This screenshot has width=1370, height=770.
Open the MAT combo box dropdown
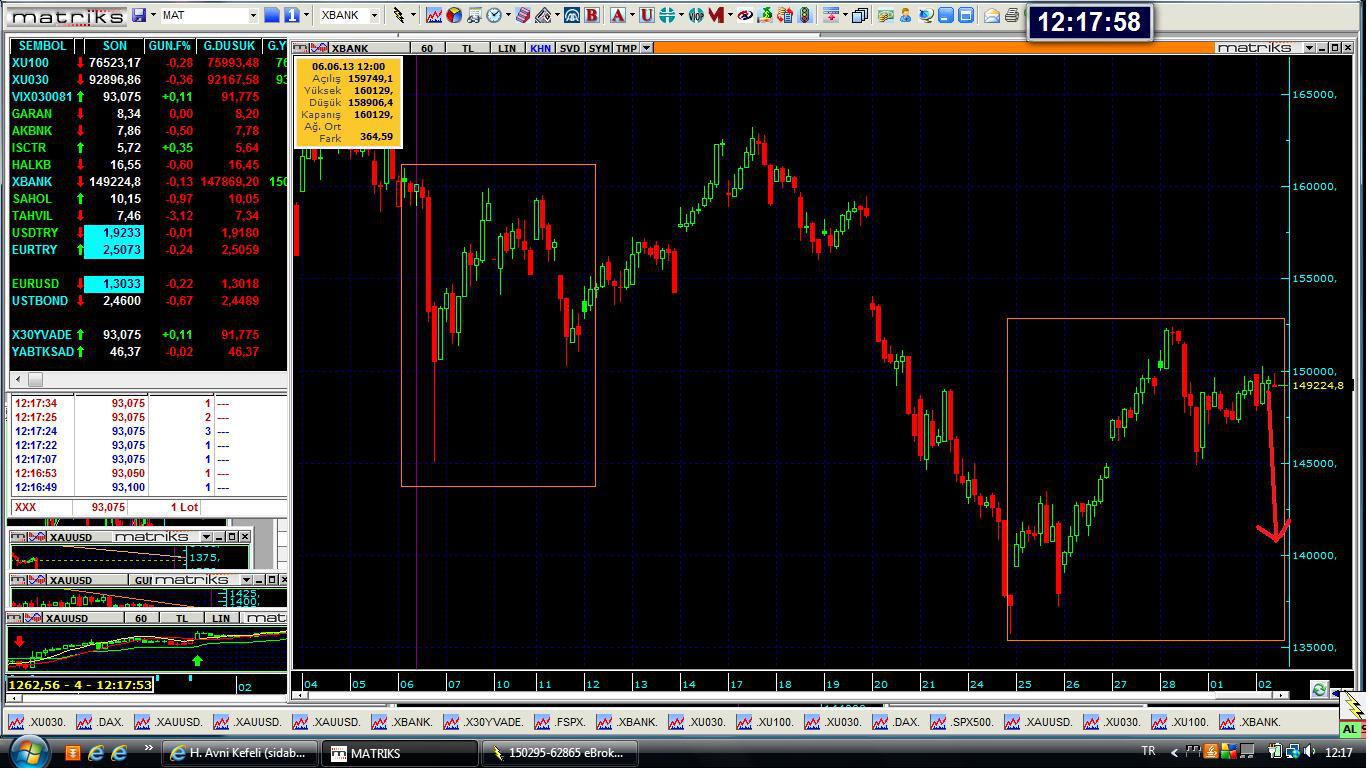pyautogui.click(x=253, y=15)
